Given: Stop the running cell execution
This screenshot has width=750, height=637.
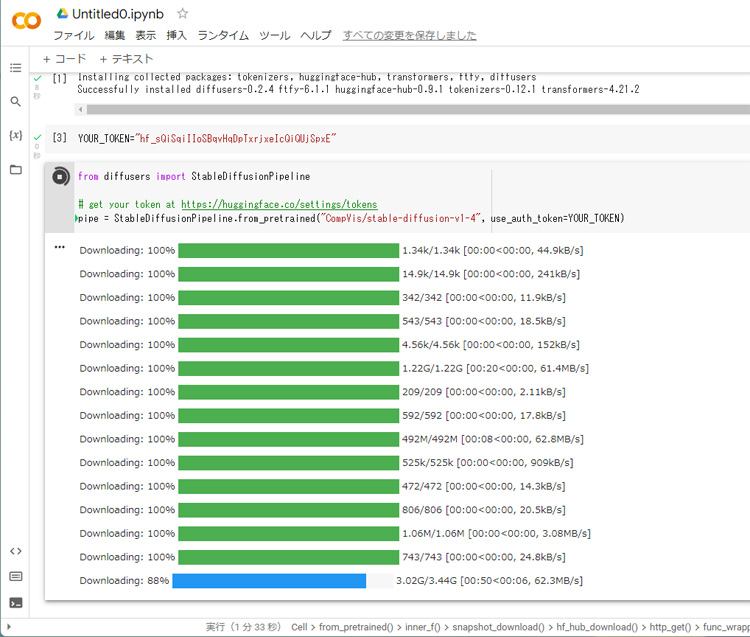Looking at the screenshot, I should 60,177.
